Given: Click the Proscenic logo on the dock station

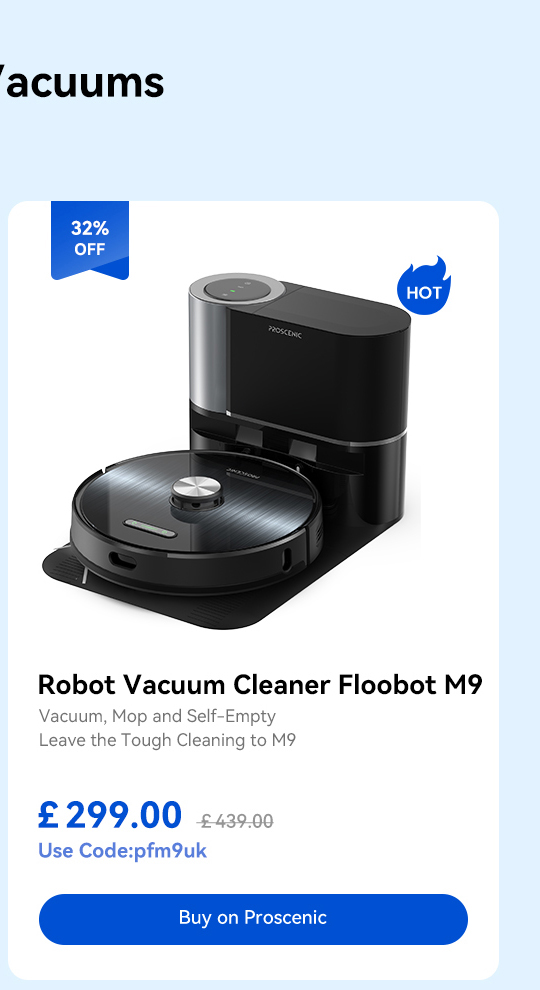Looking at the screenshot, I should point(285,332).
